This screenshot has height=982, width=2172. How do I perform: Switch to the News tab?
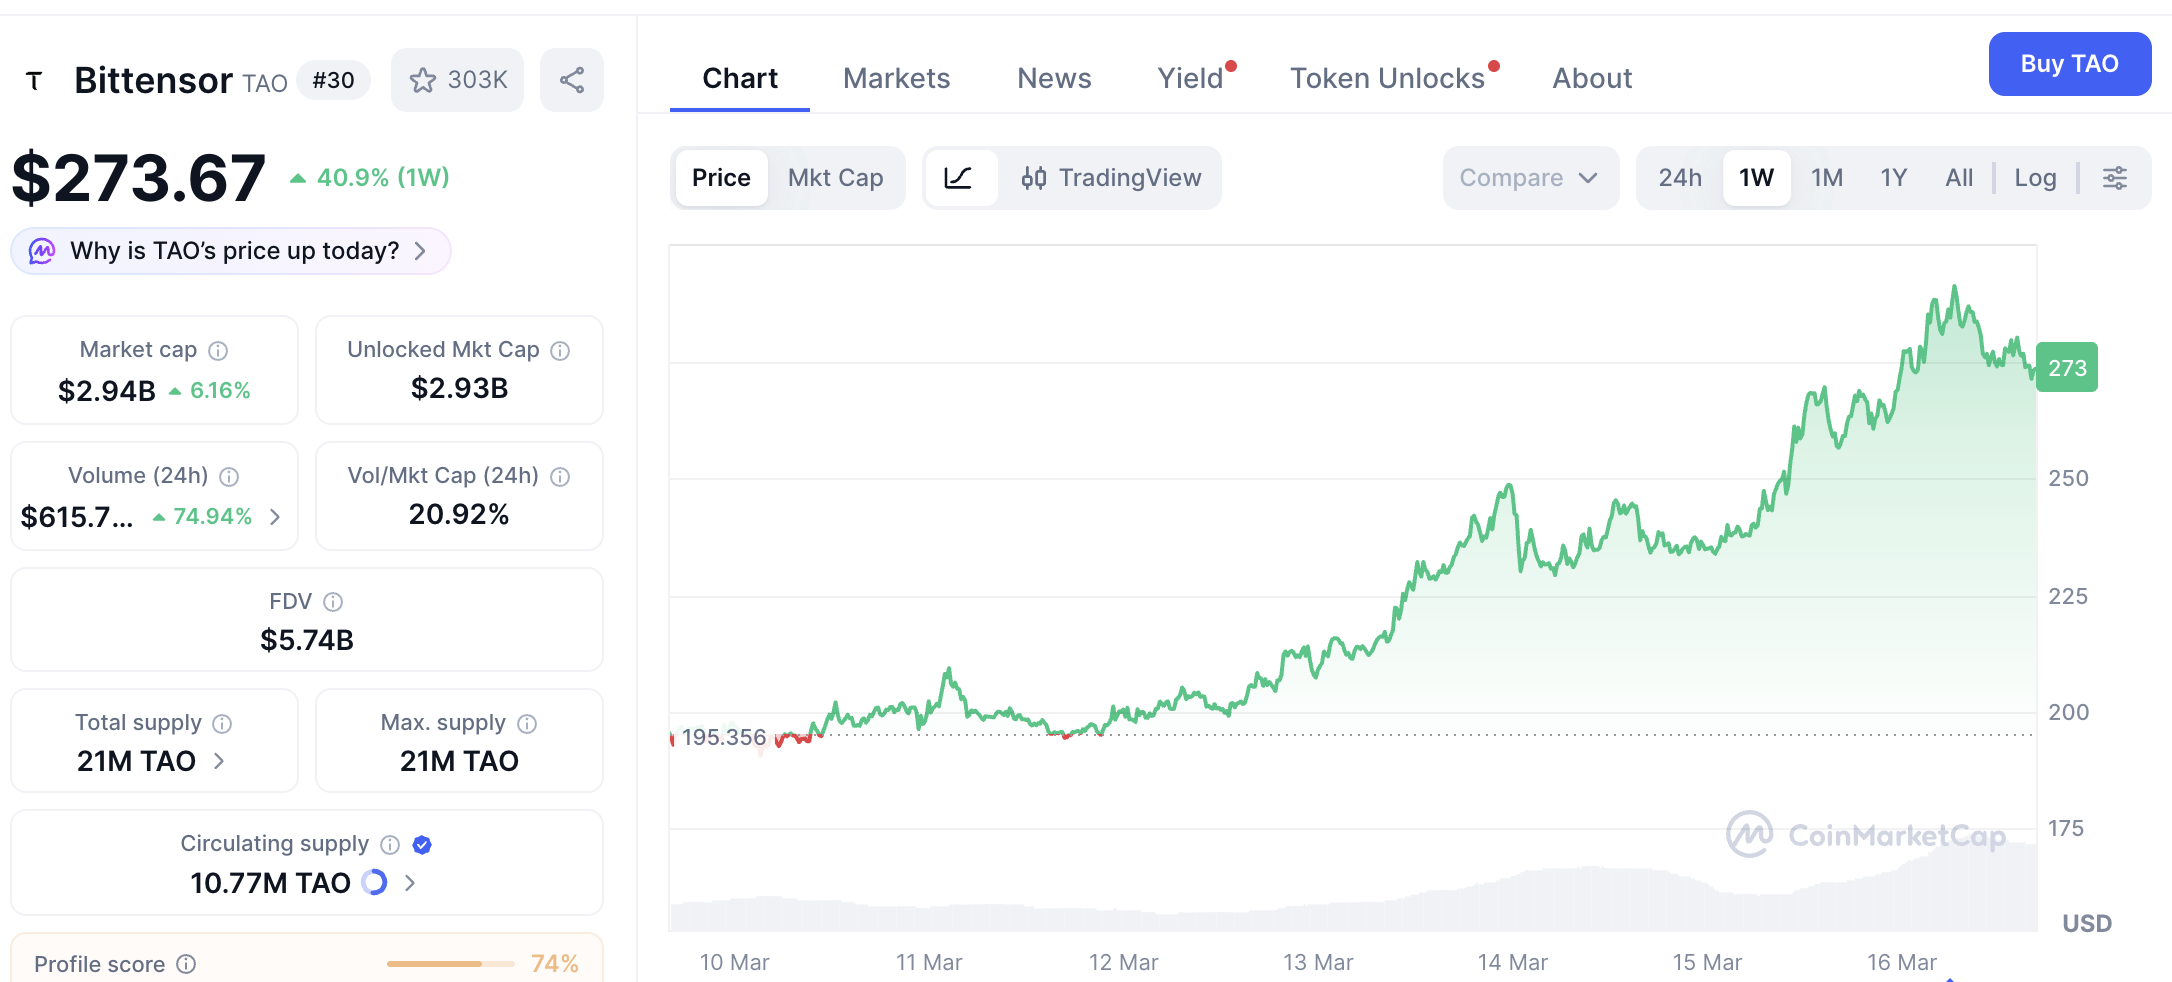[1054, 78]
